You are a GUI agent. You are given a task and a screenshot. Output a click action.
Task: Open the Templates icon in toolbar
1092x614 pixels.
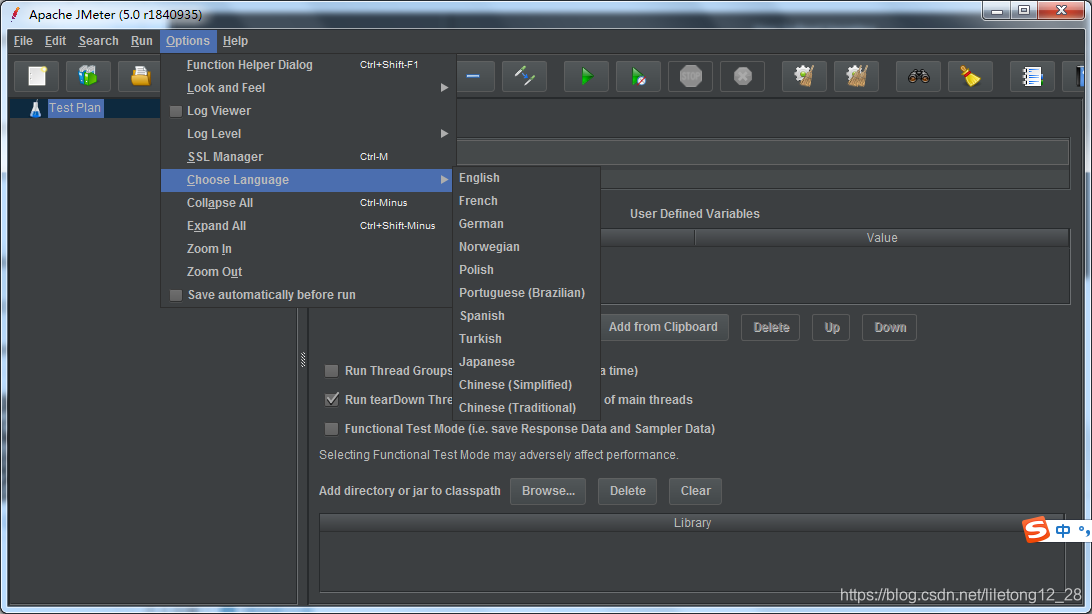[x=88, y=76]
